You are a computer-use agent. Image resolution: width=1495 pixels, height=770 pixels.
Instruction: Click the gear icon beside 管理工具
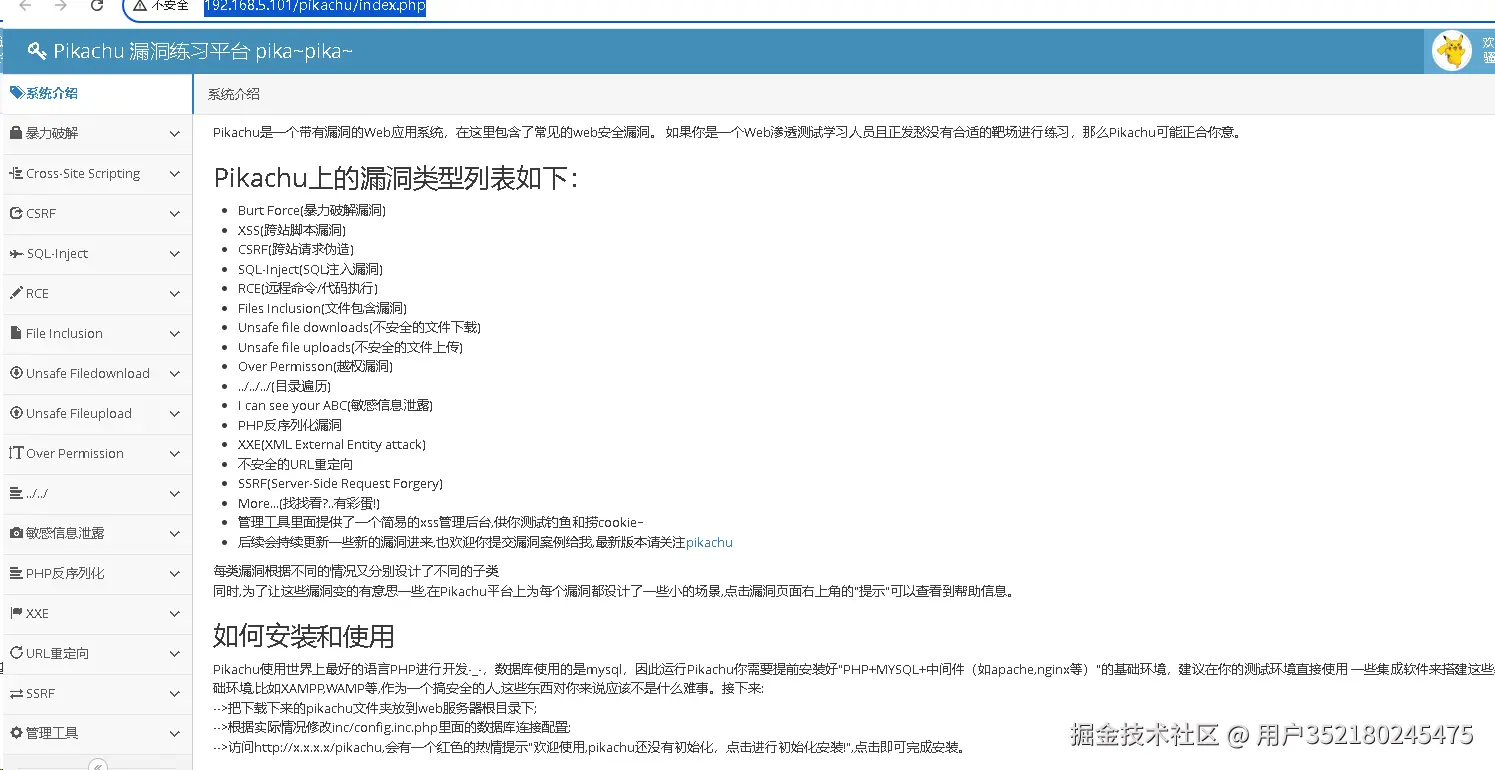tap(16, 733)
